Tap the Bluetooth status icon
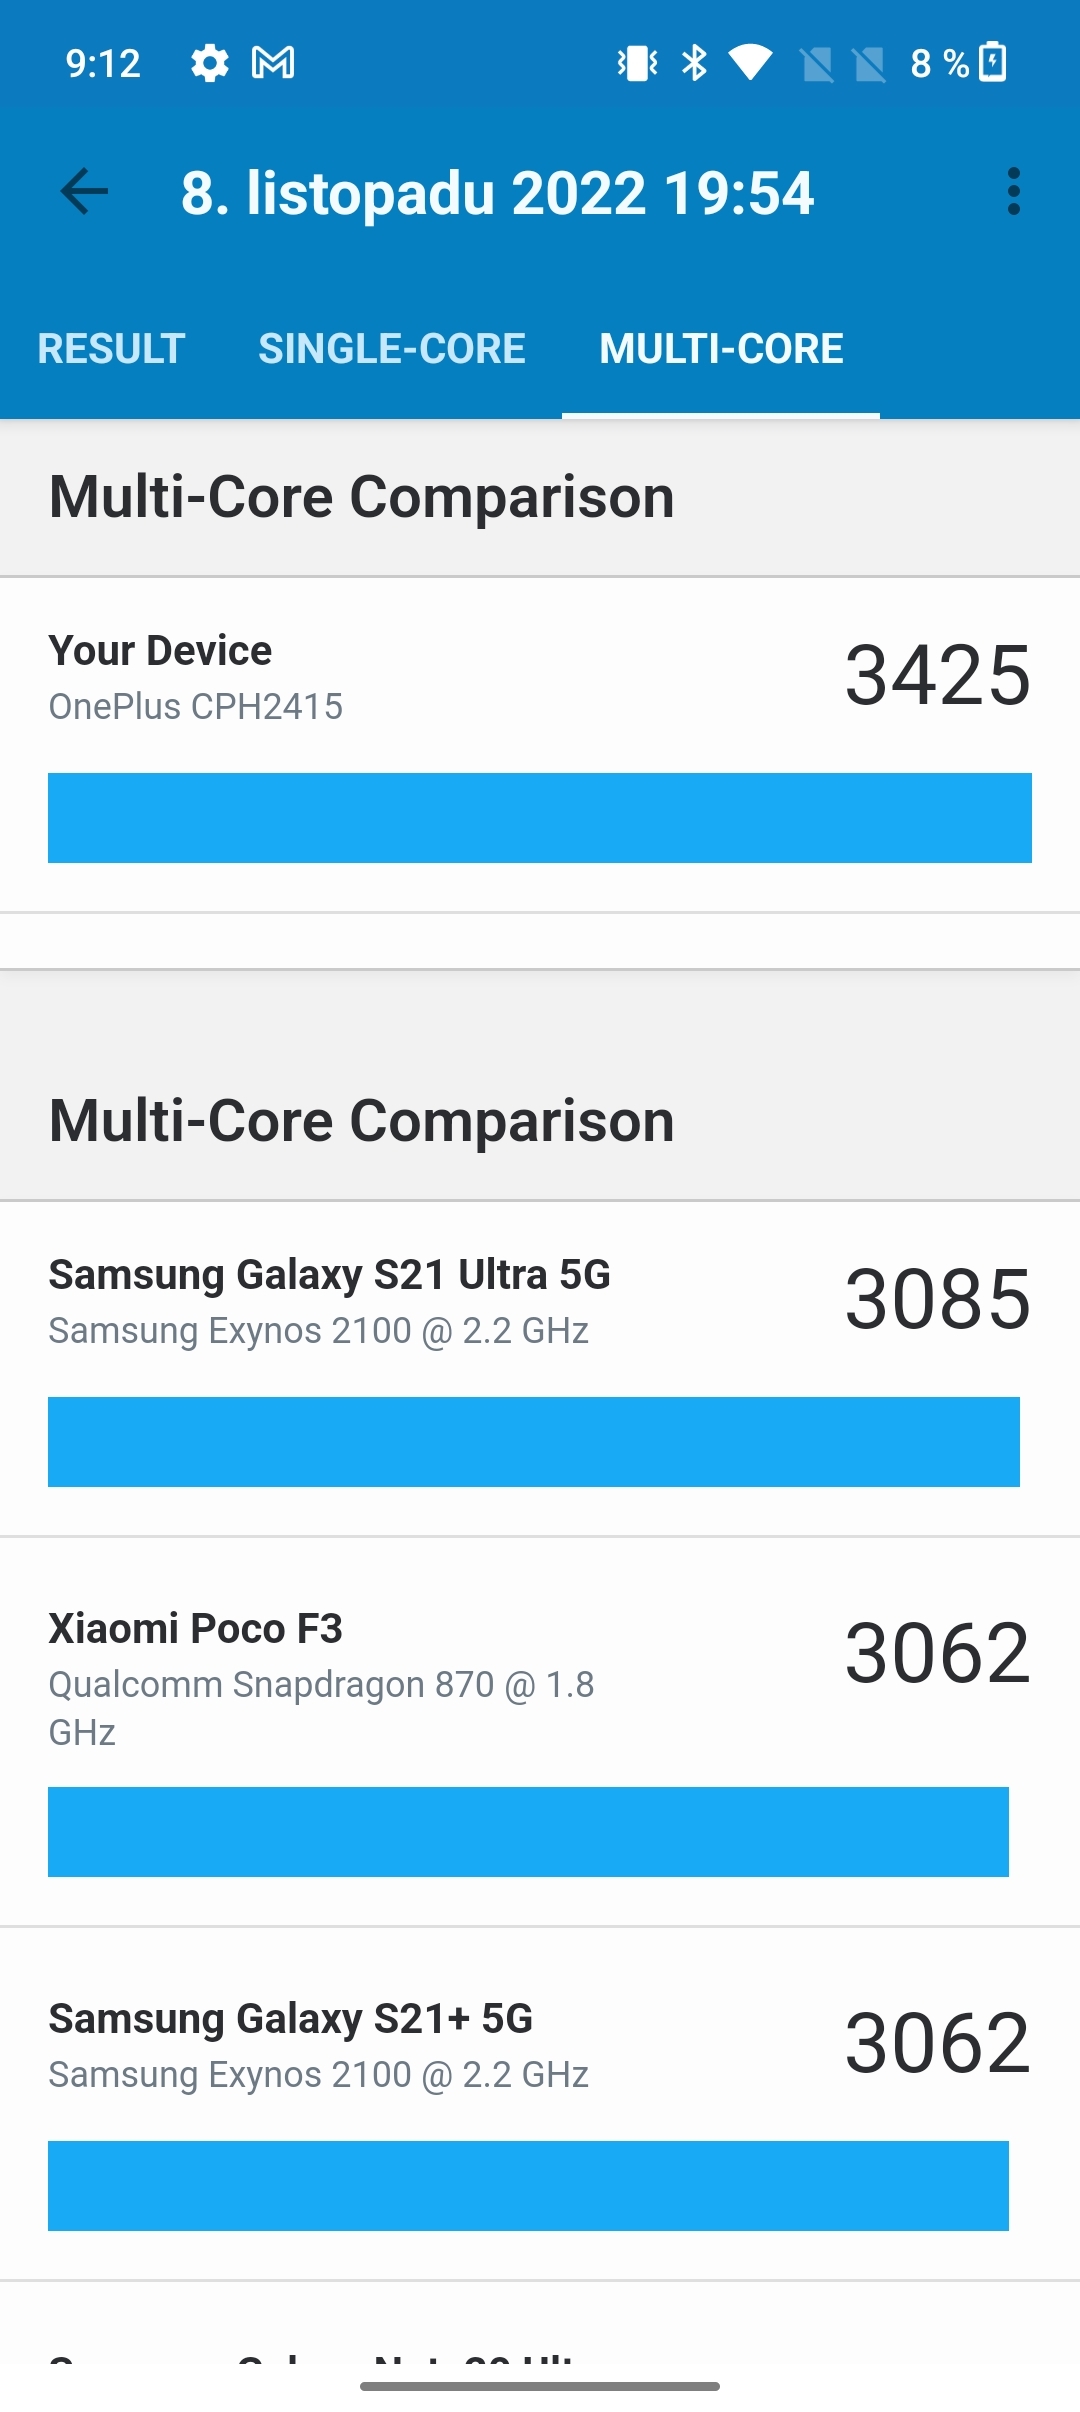 pyautogui.click(x=694, y=63)
